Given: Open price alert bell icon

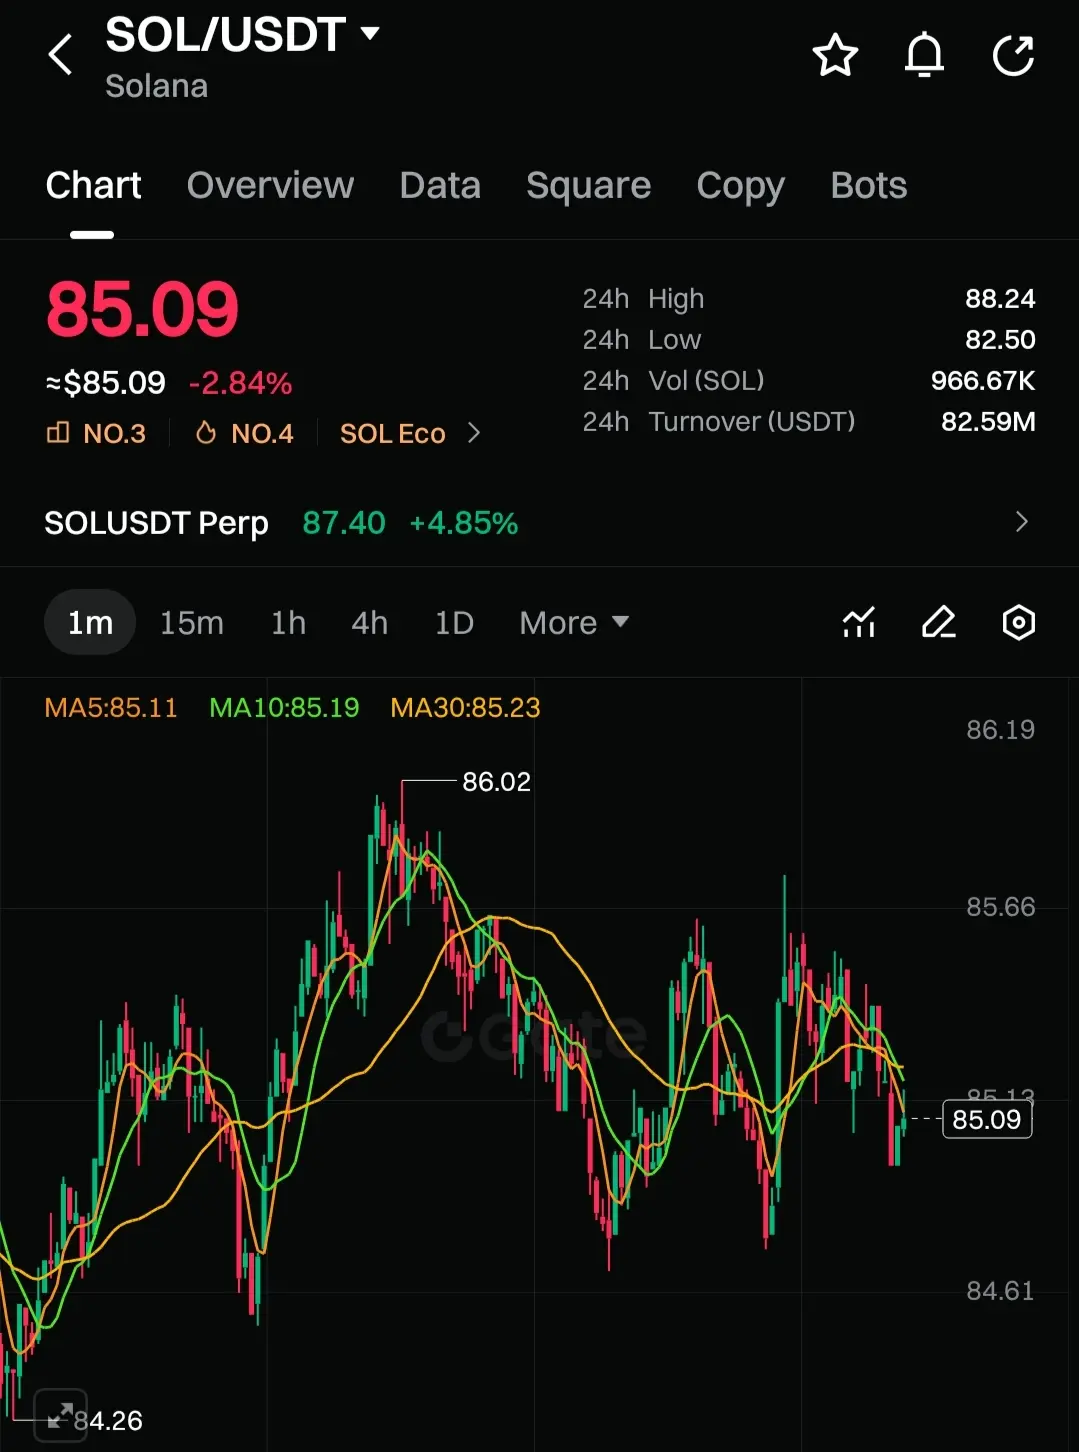Looking at the screenshot, I should [924, 55].
